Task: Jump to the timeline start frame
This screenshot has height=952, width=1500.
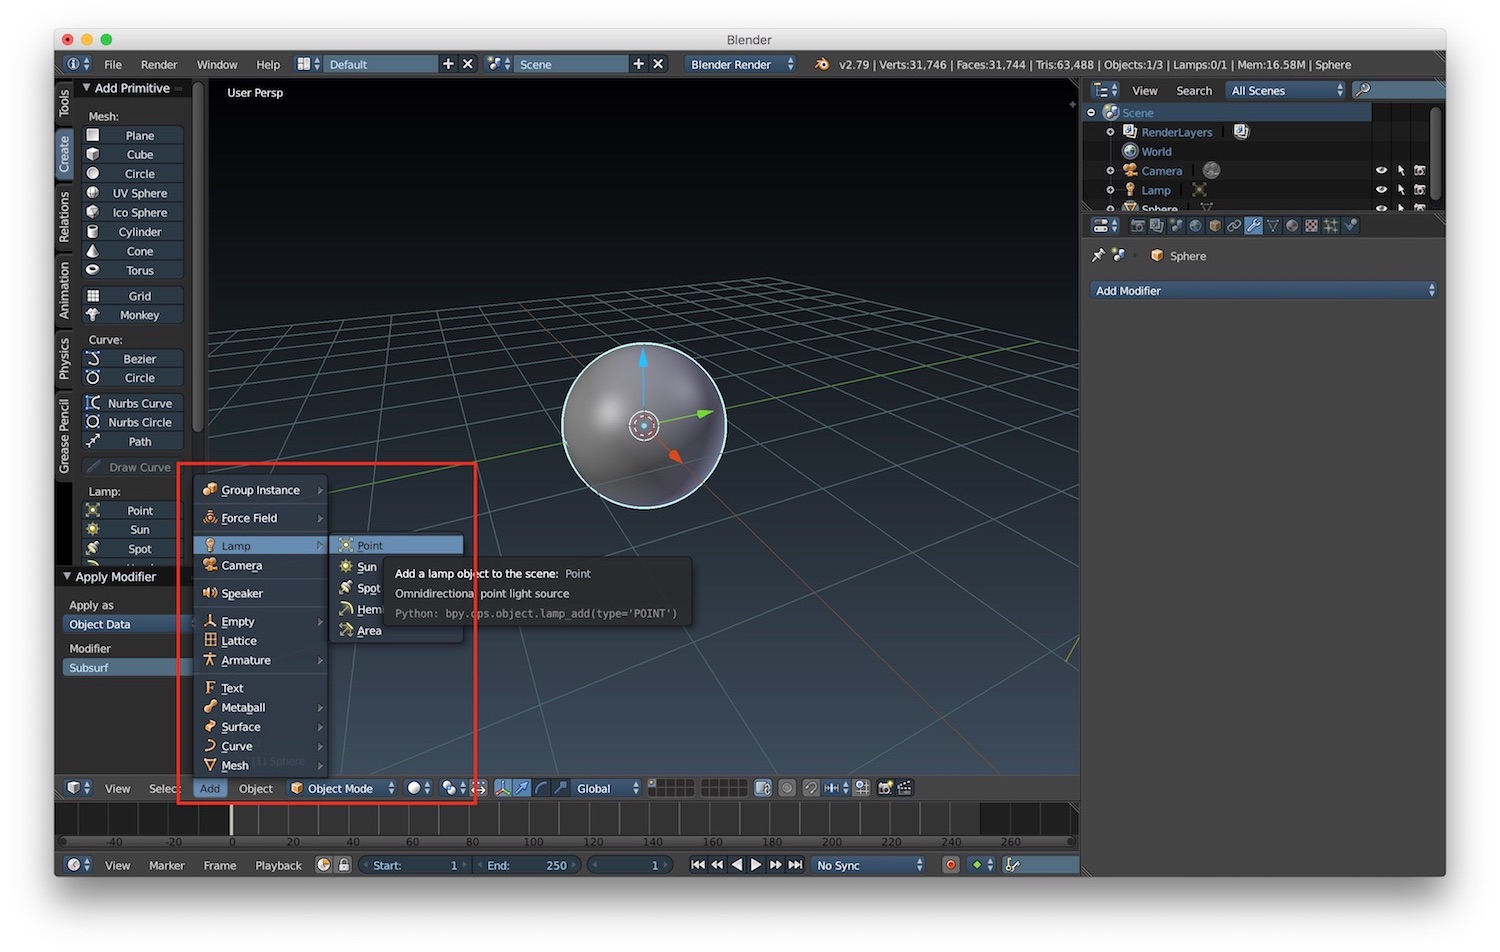Action: [x=698, y=865]
